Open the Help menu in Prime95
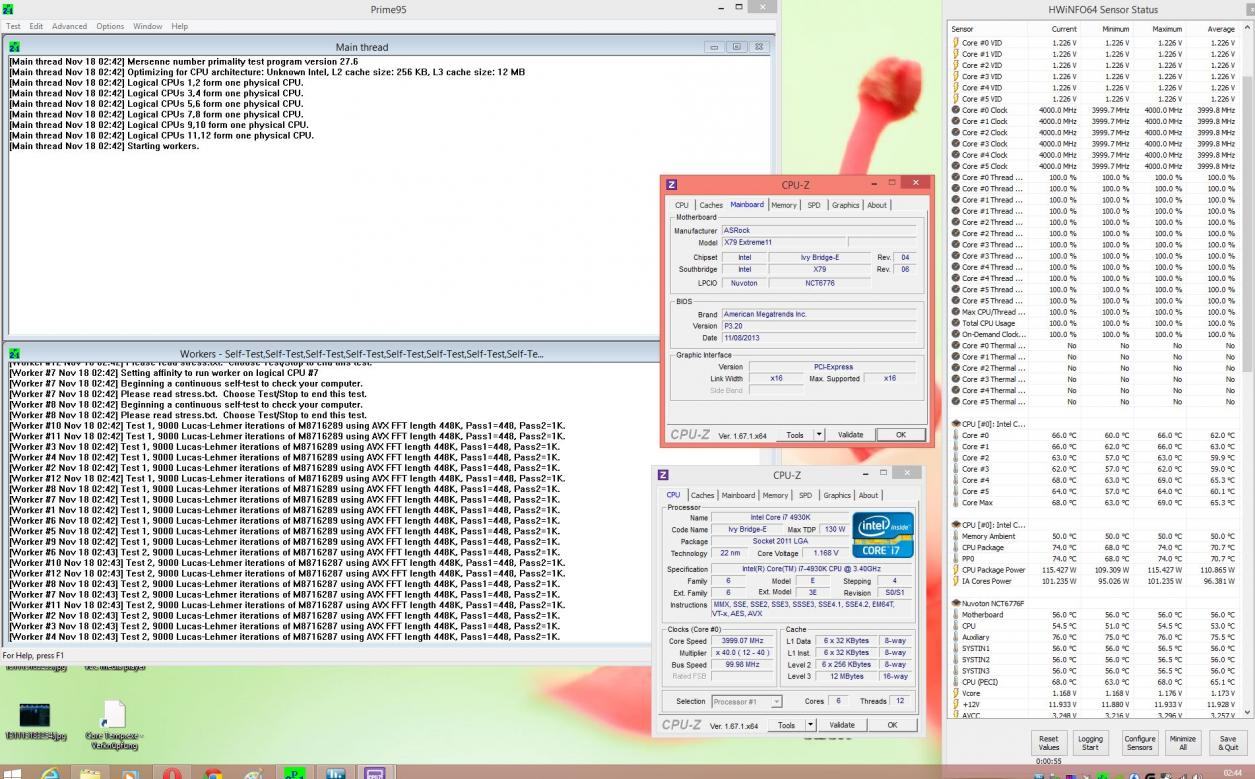Screen dimensions: 1255x779 179,26
